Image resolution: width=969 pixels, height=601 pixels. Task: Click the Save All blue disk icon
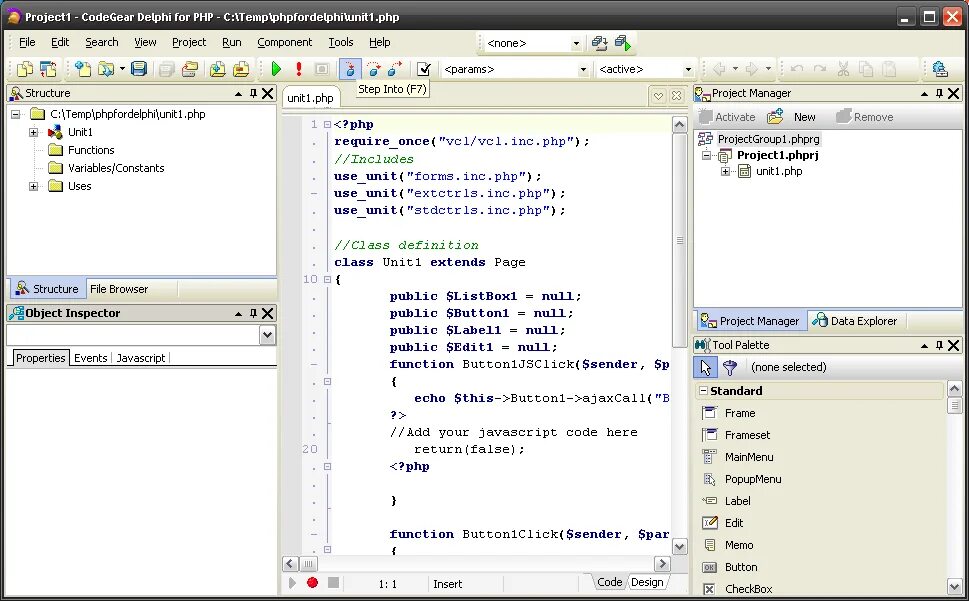(x=139, y=69)
